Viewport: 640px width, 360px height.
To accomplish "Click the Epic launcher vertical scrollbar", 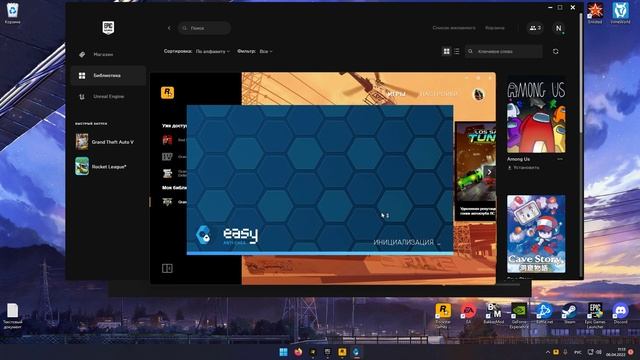I will [x=581, y=73].
